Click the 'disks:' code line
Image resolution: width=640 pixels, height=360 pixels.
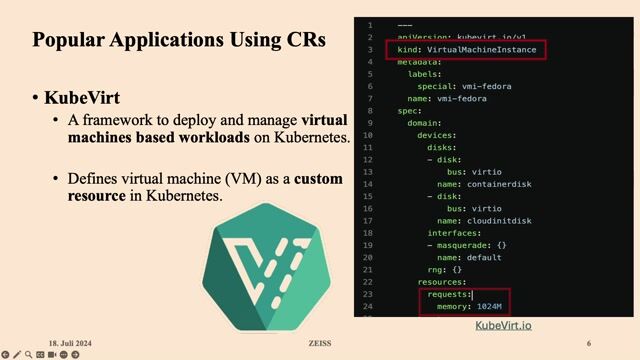pyautogui.click(x=442, y=148)
